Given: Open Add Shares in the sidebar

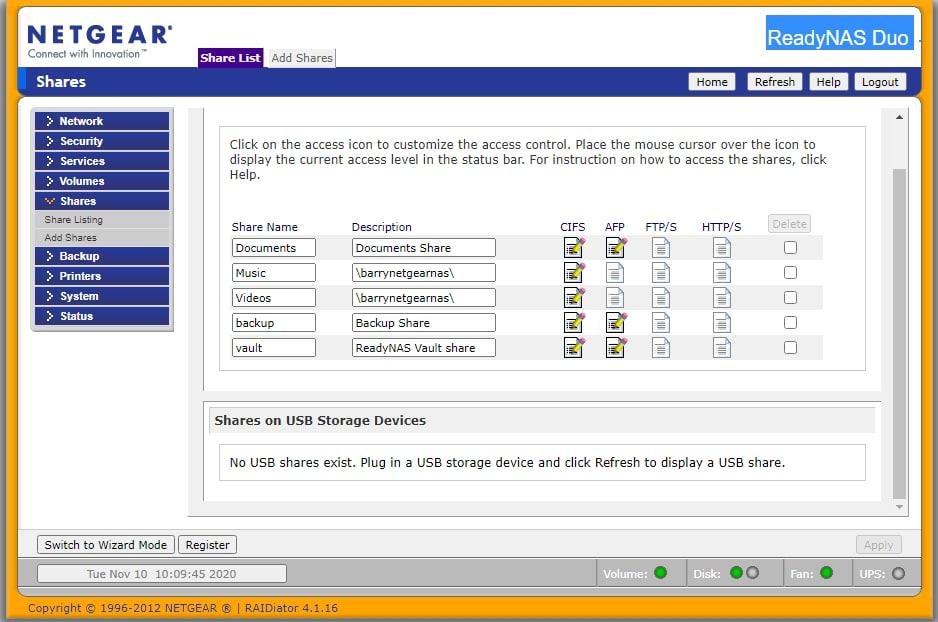Looking at the screenshot, I should [x=71, y=237].
